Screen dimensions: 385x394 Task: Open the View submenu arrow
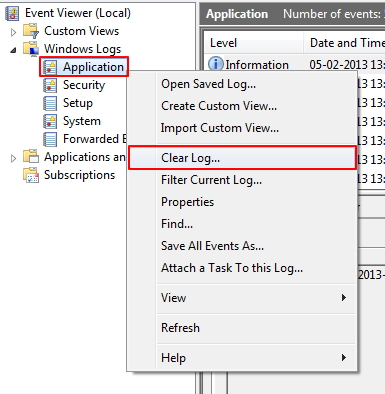click(x=344, y=297)
